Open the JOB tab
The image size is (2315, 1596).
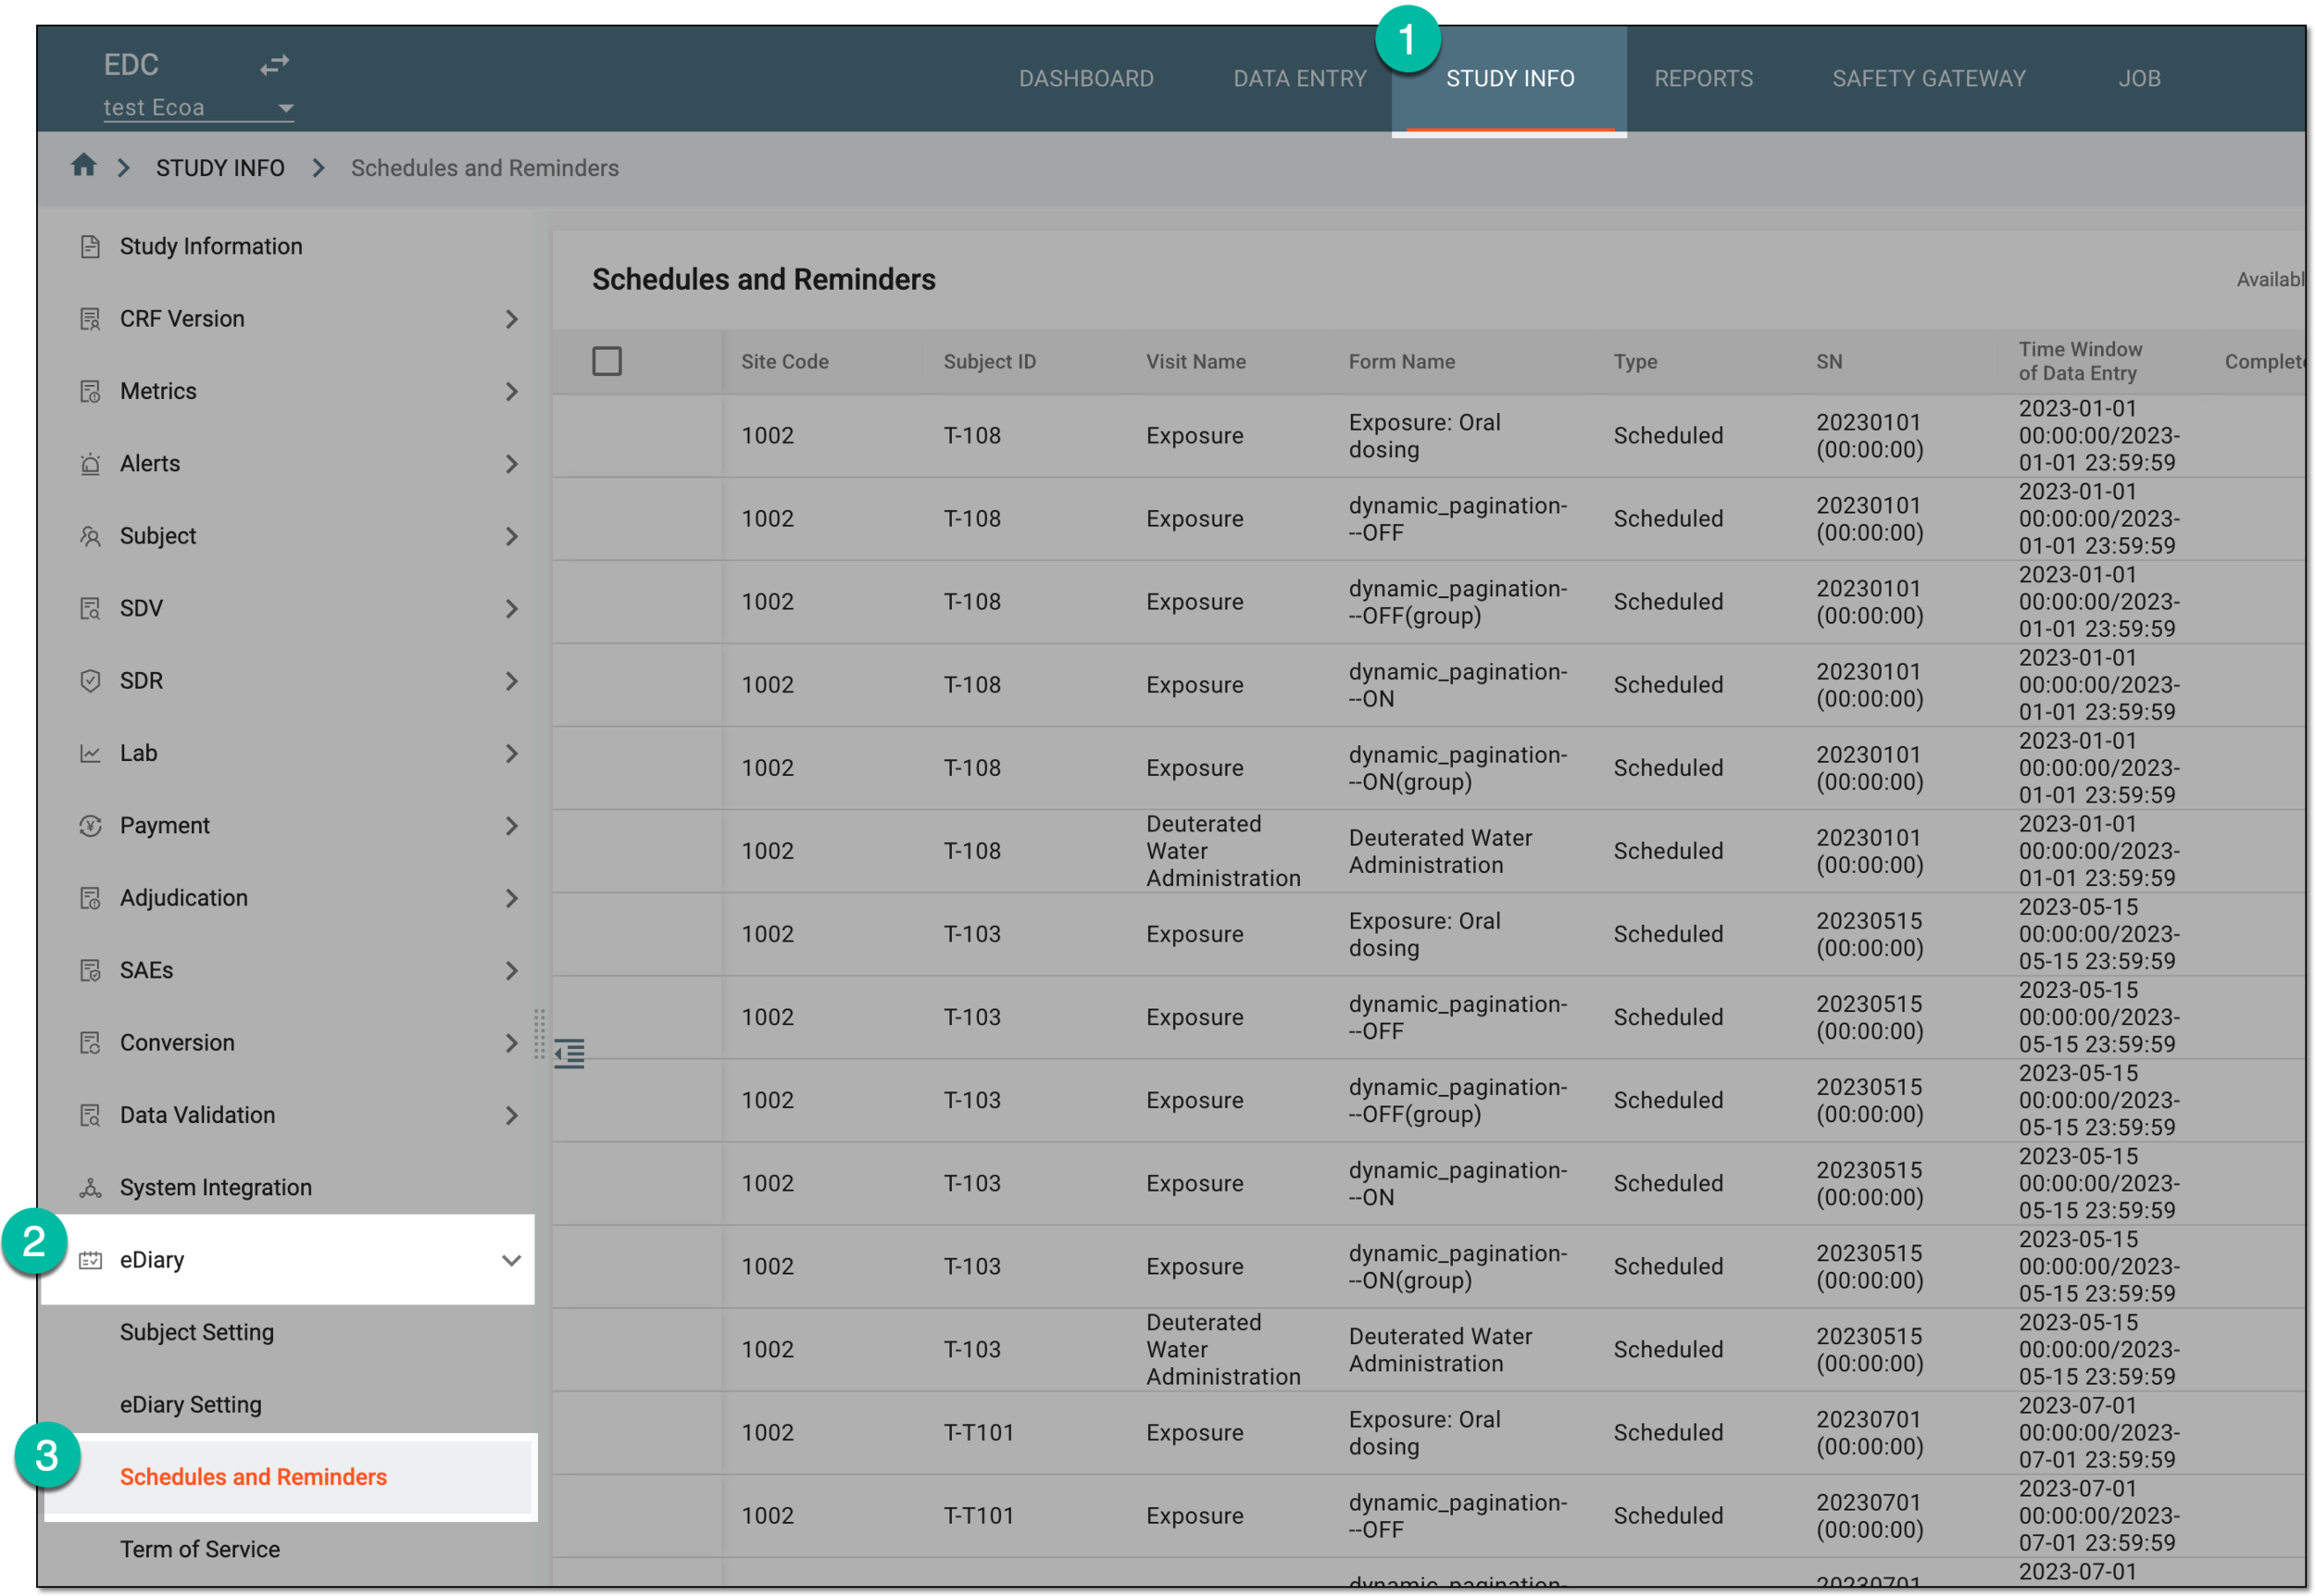2139,78
